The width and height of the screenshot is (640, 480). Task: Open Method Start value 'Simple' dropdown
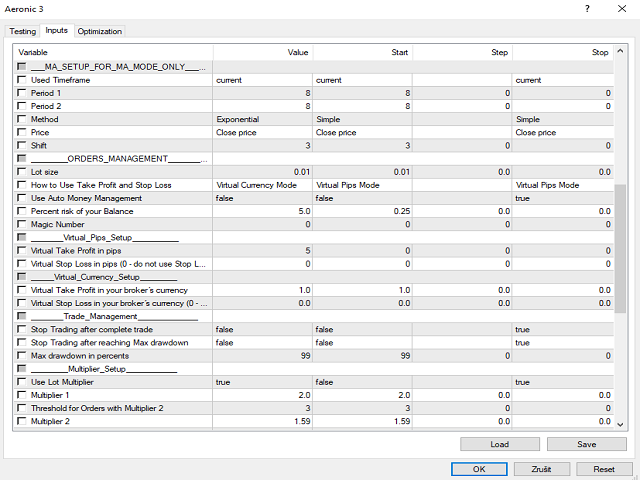pyautogui.click(x=362, y=119)
